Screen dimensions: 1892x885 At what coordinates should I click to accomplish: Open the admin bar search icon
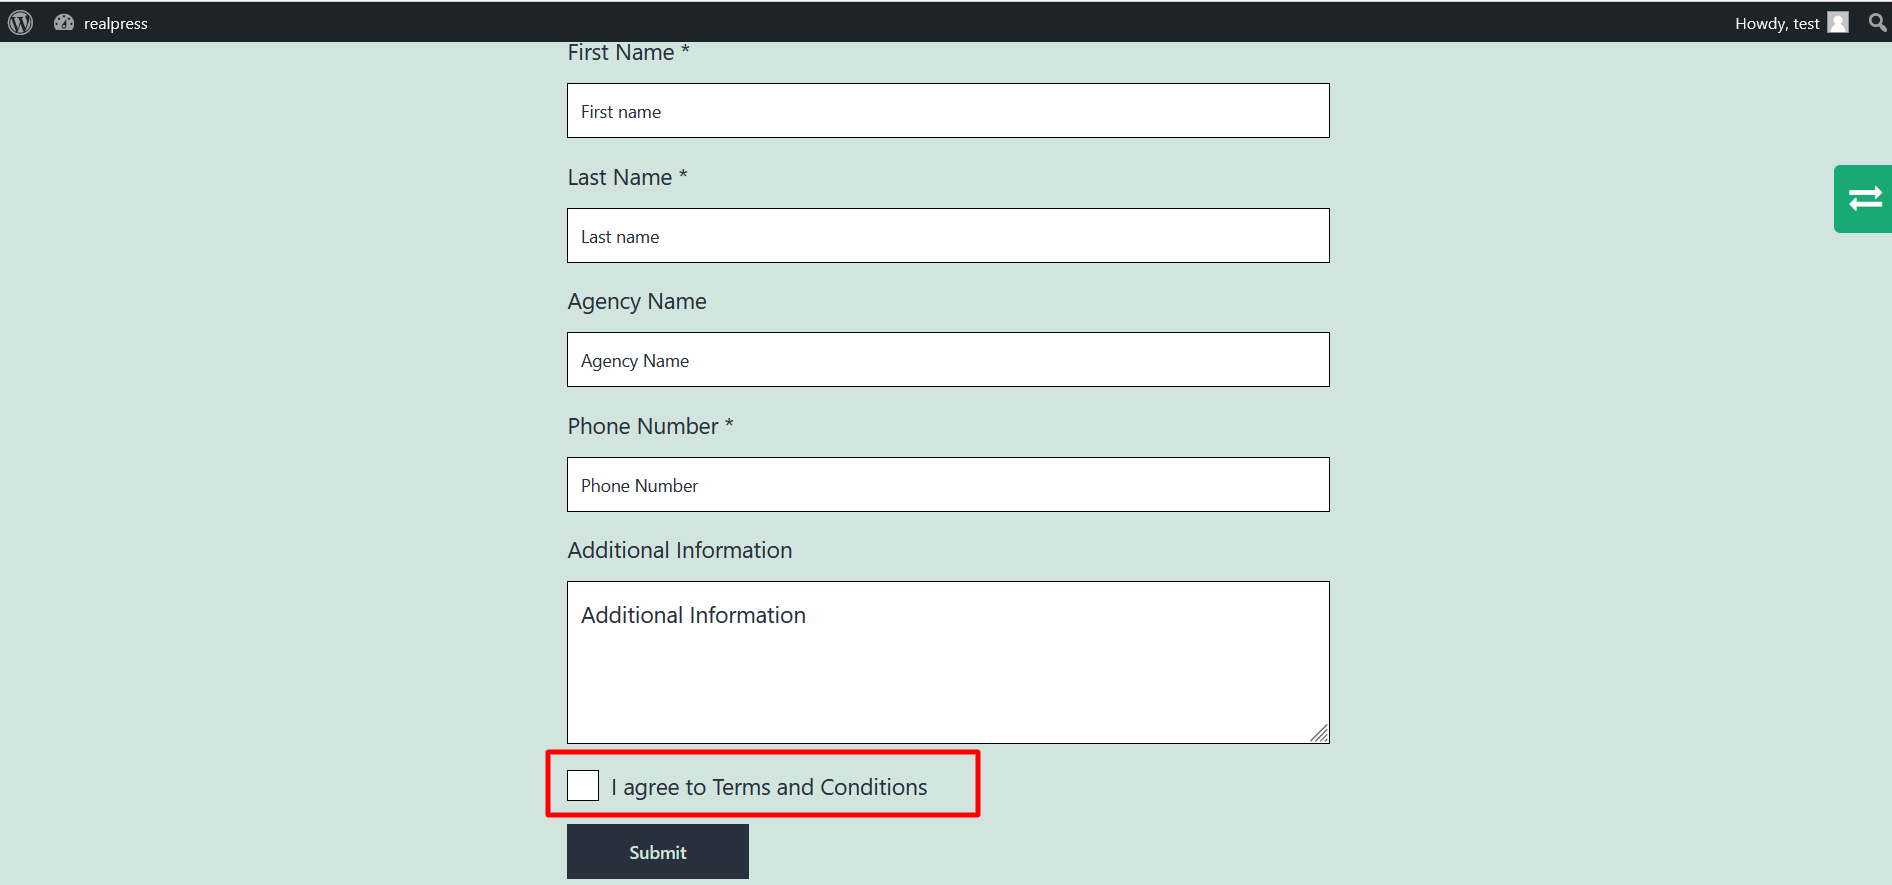(1877, 23)
